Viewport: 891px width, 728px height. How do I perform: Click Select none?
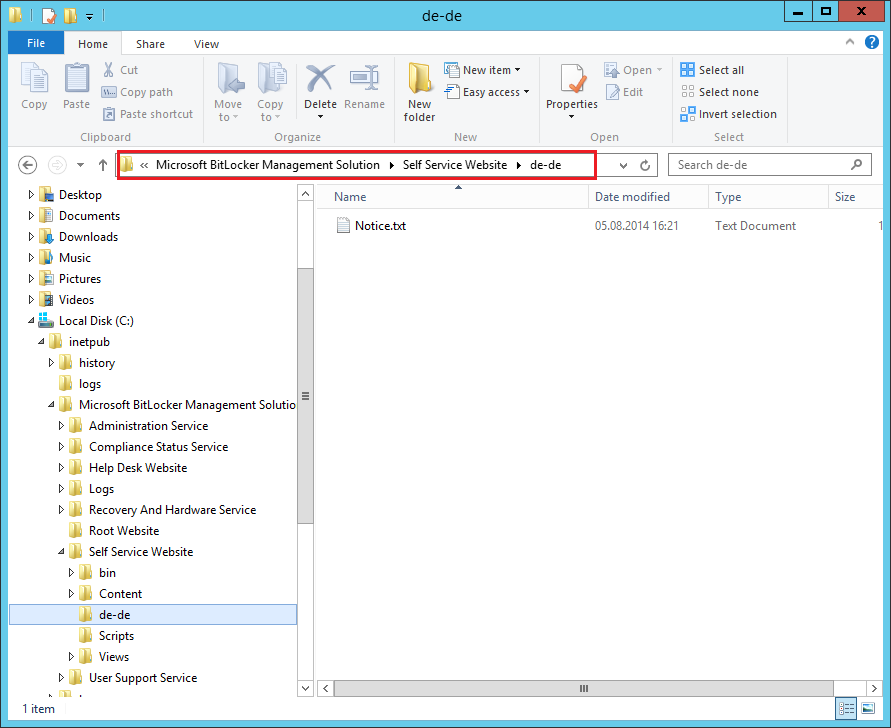point(719,92)
